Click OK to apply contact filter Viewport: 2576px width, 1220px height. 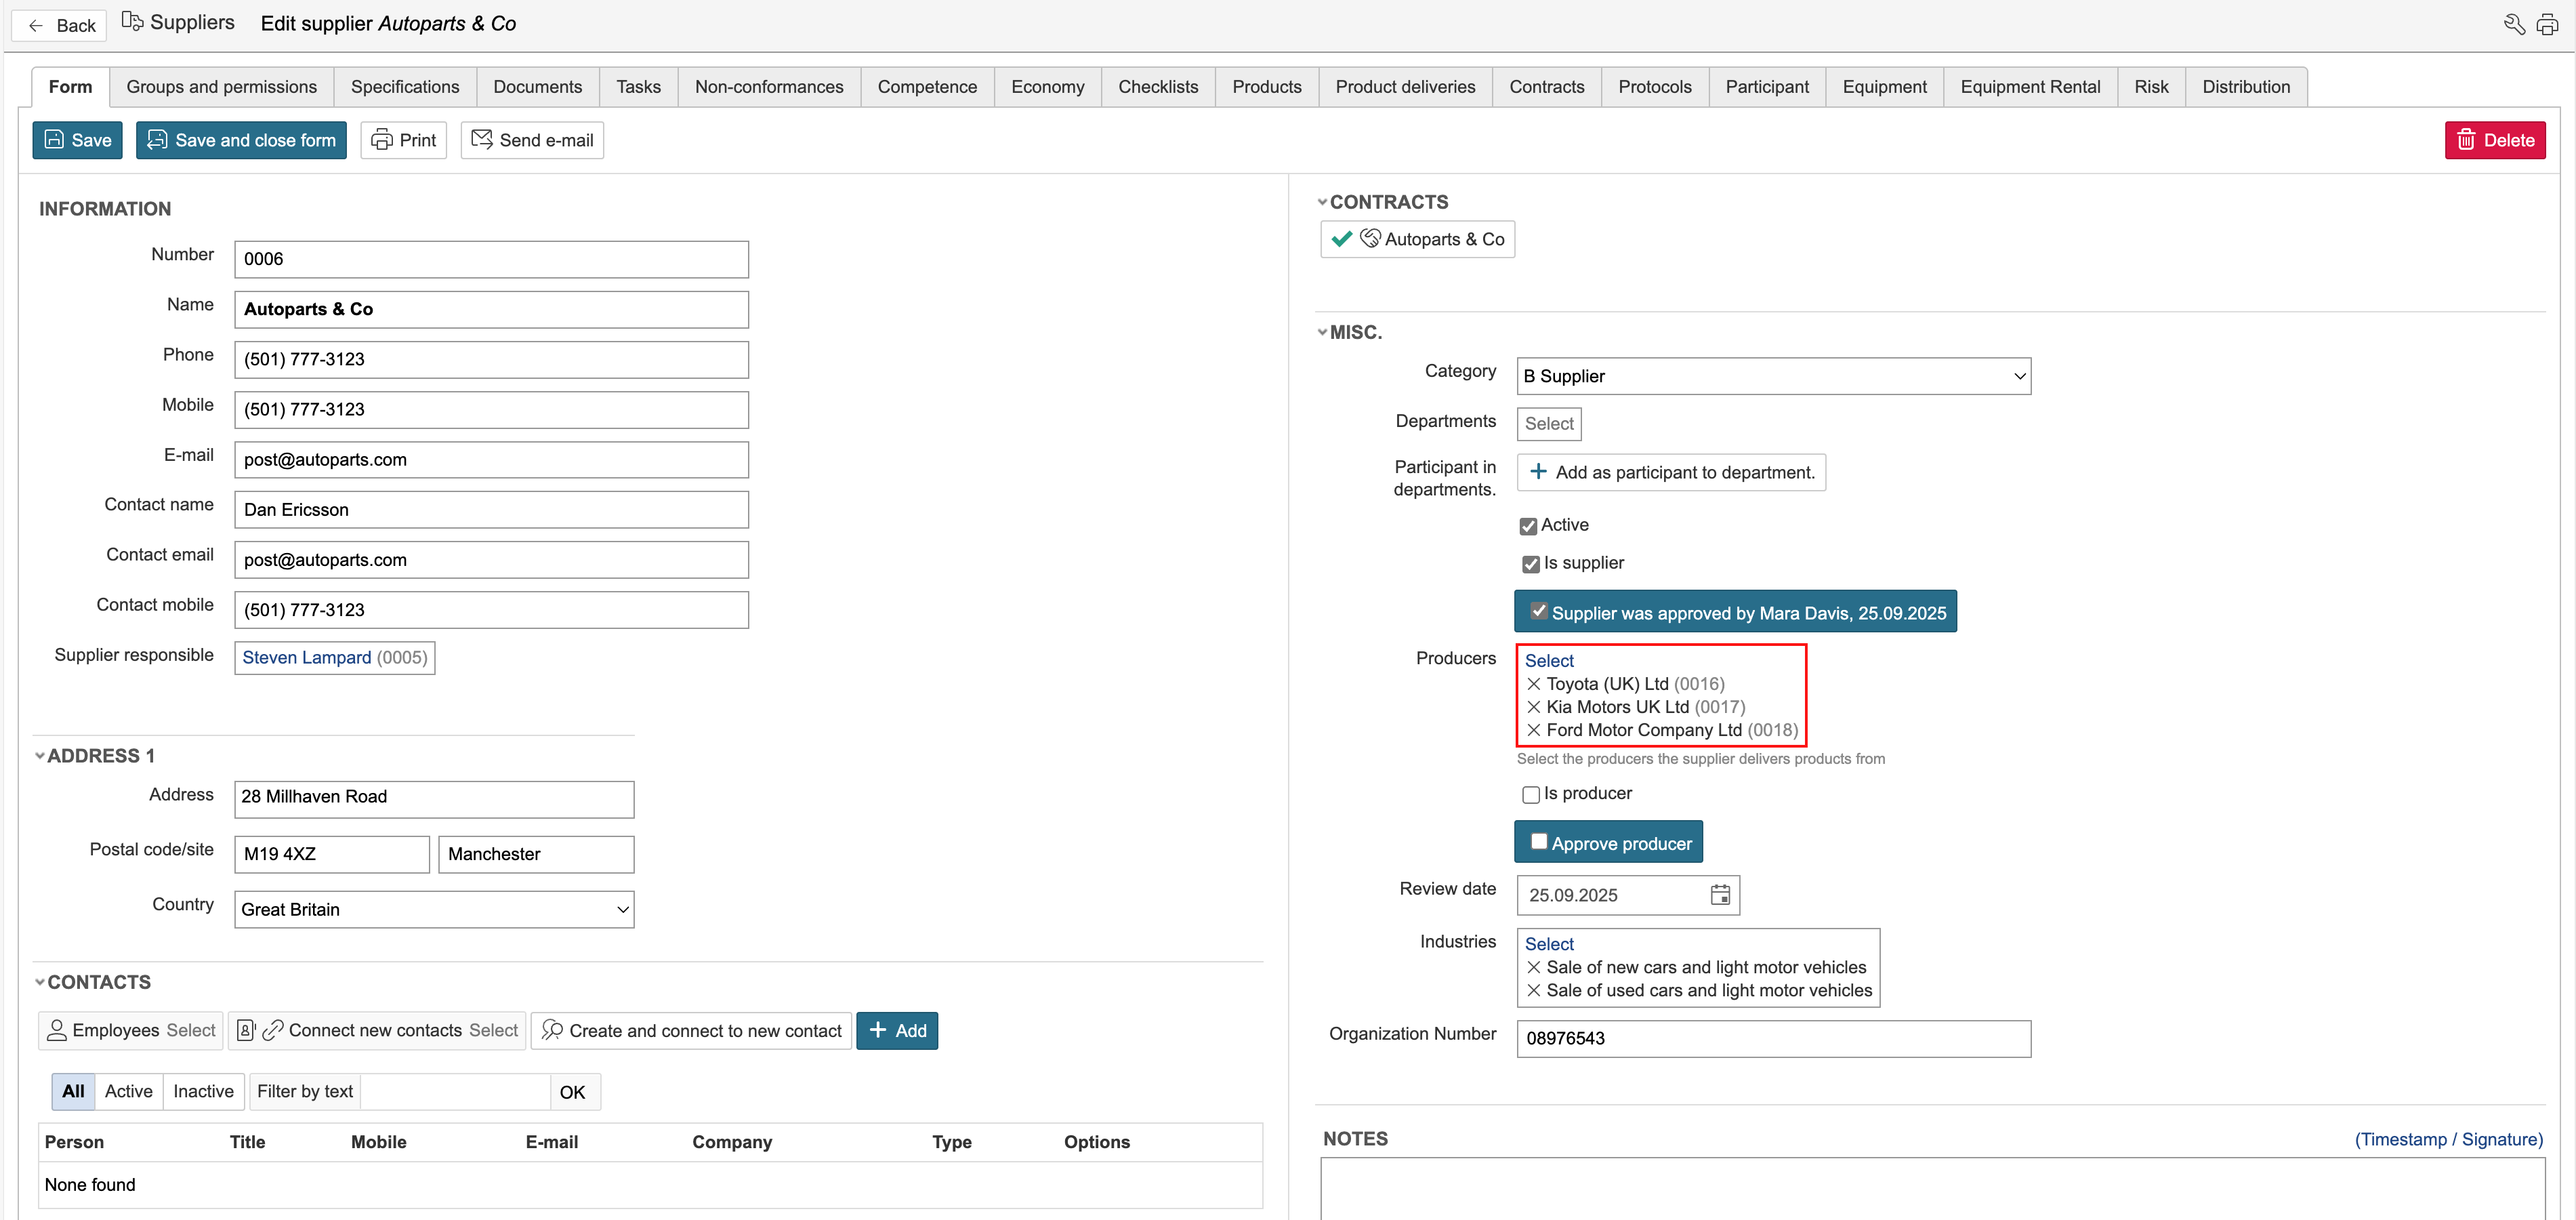[573, 1092]
